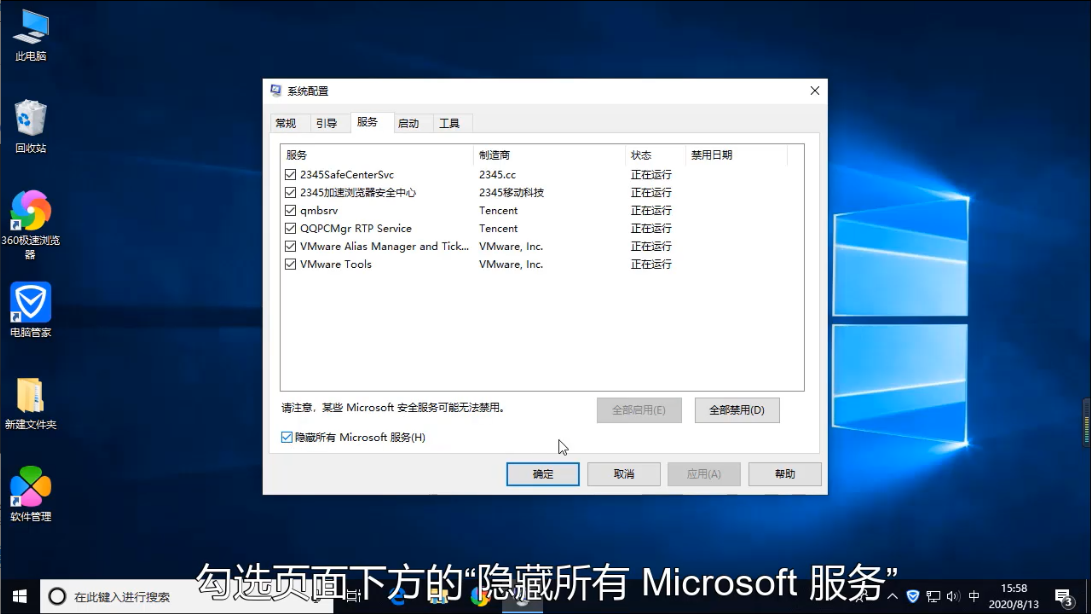Screen dimensions: 1091x614
Task: Switch to the 常规 tab
Action: coord(286,123)
